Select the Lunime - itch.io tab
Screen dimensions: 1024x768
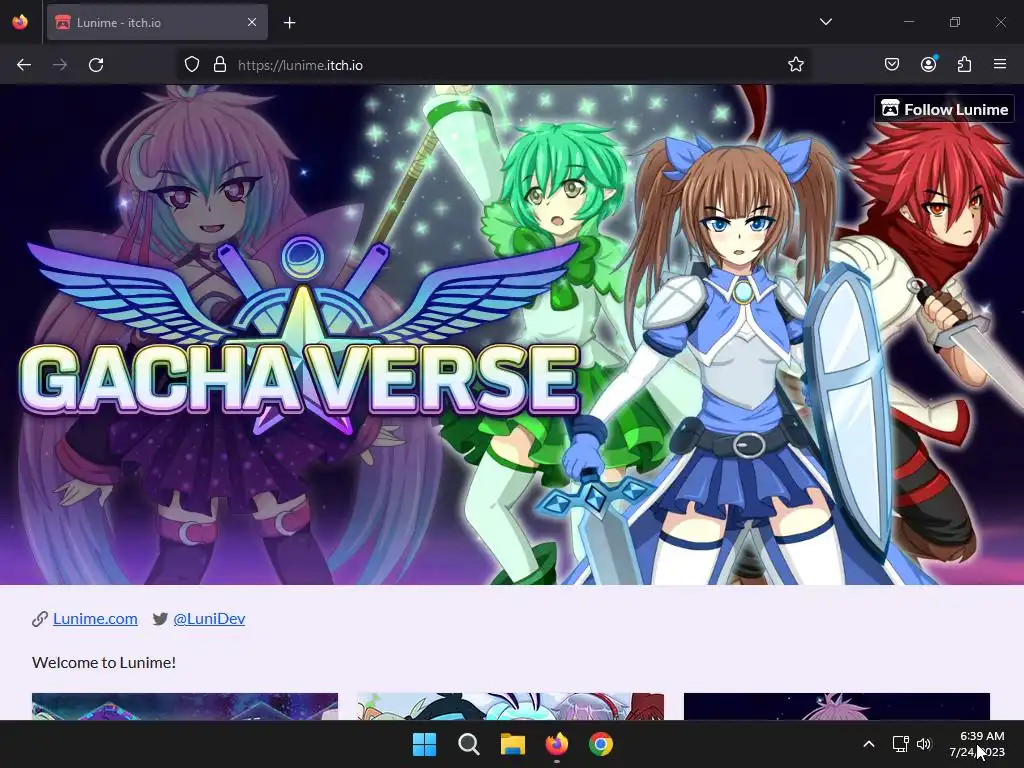click(157, 22)
